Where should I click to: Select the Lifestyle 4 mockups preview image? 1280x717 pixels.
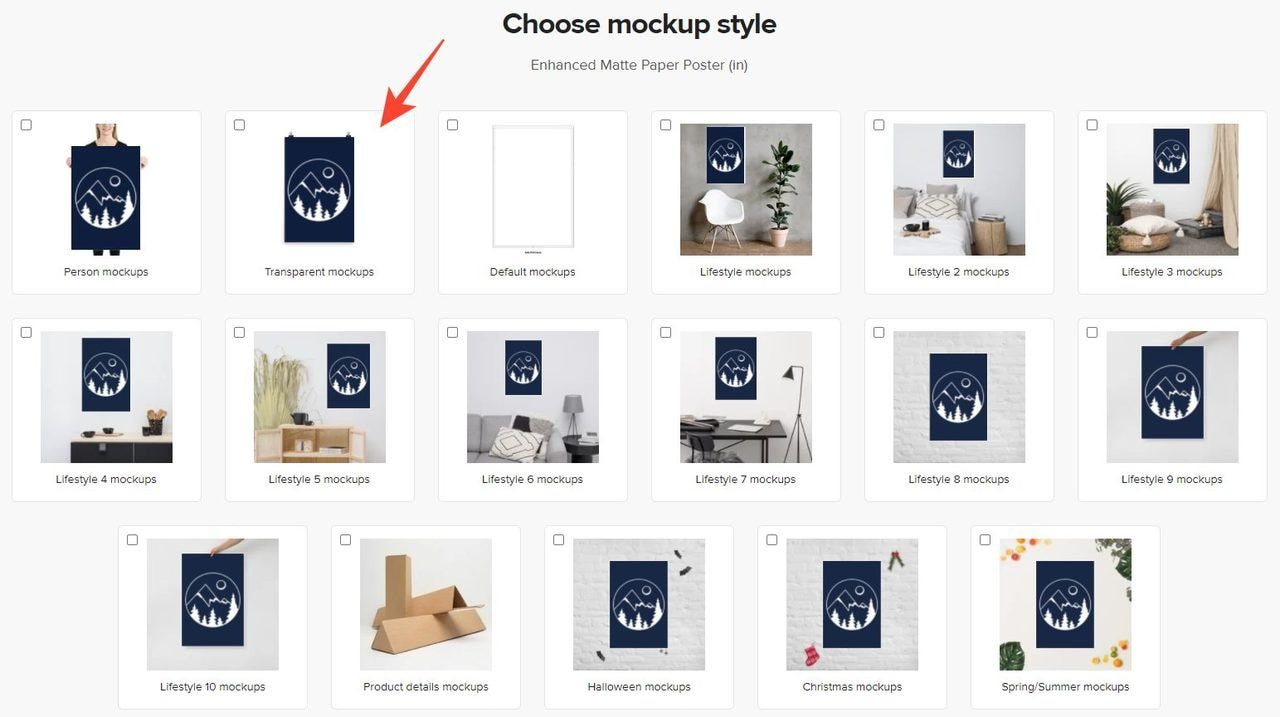click(106, 397)
